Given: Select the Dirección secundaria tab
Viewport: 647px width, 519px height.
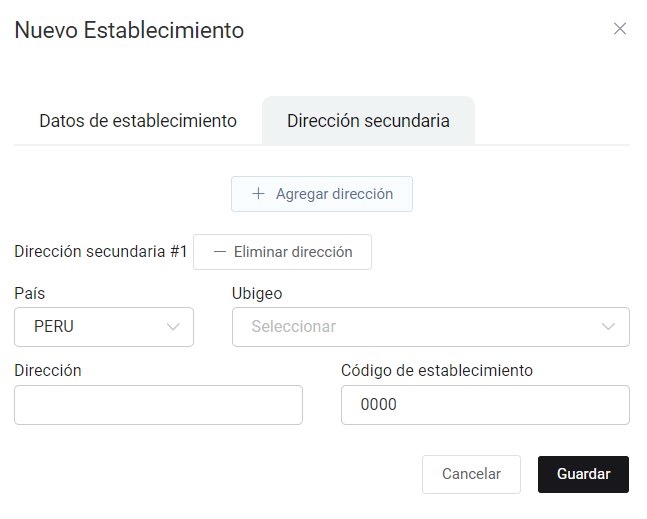Looking at the screenshot, I should (x=368, y=121).
